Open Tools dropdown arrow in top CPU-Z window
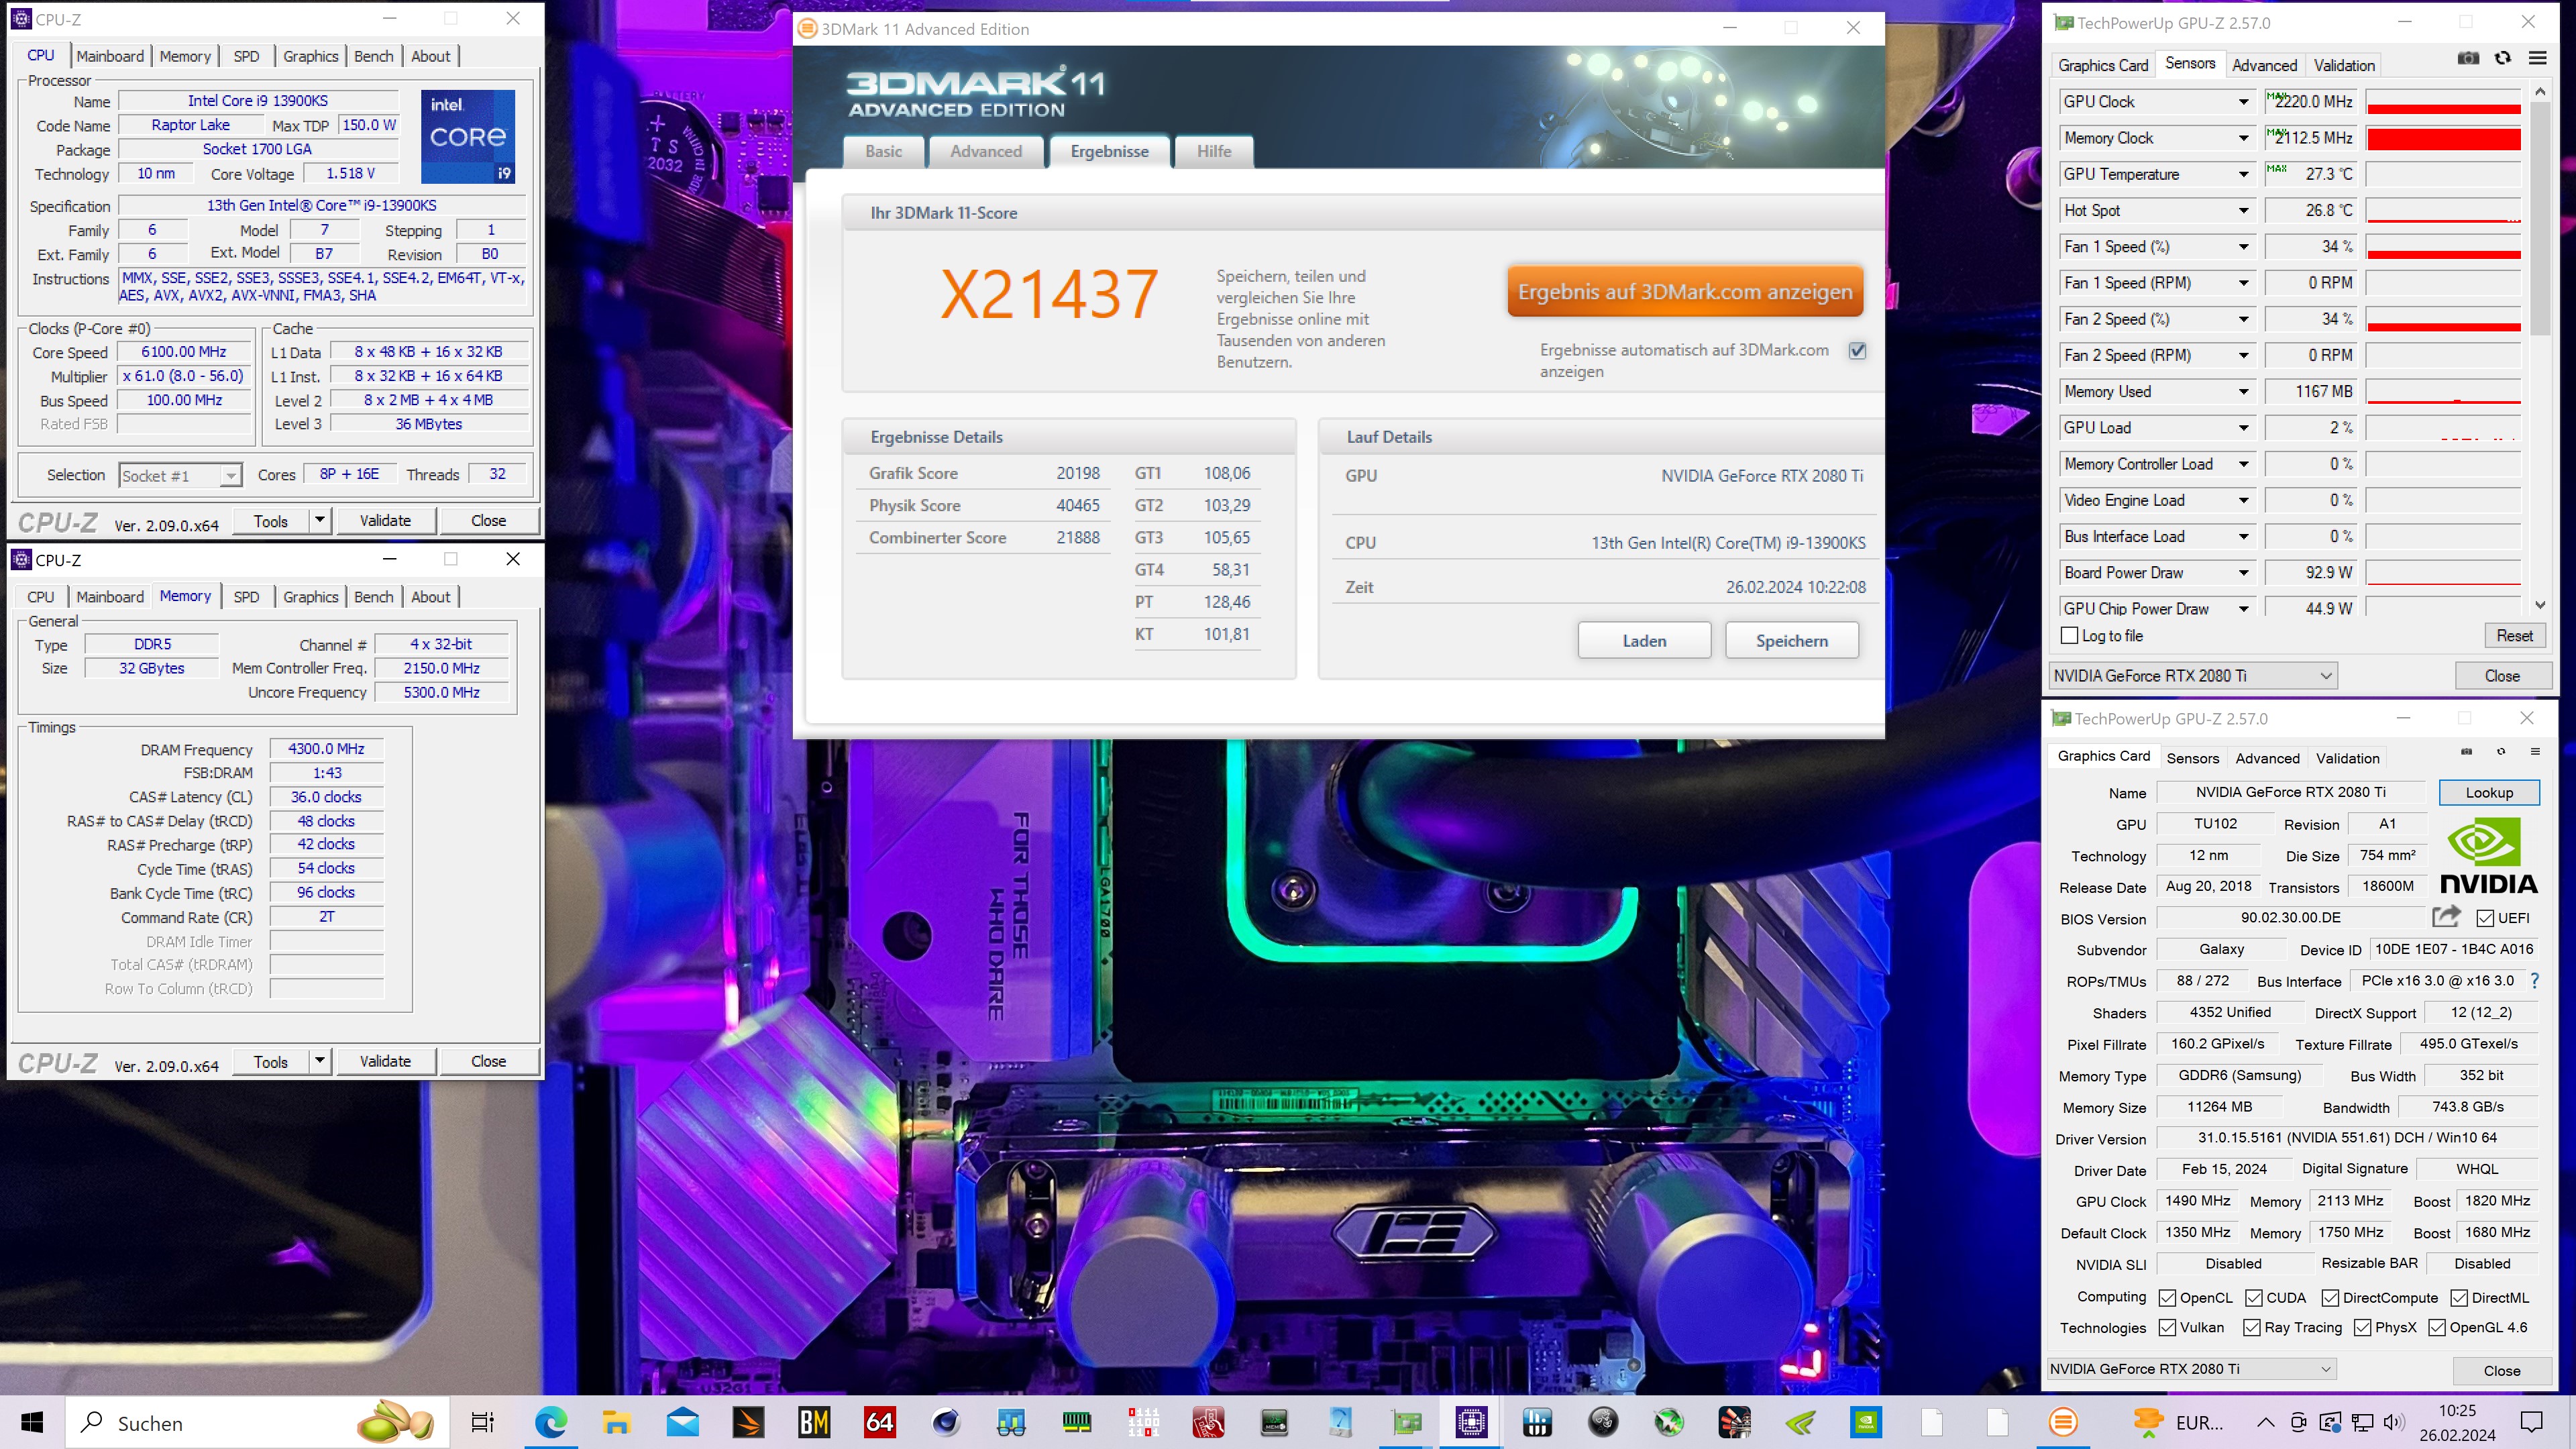Image resolution: width=2576 pixels, height=1449 pixels. coord(320,520)
